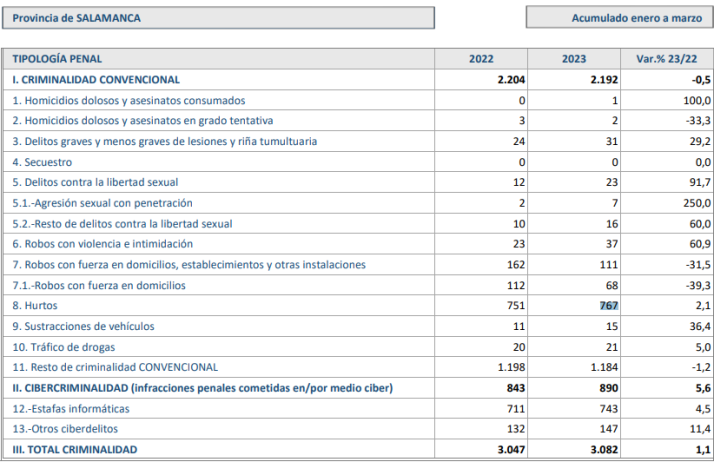
Task: Click the 'III. TOTAL CRIMINALIDAD' row label
Action: (x=75, y=450)
